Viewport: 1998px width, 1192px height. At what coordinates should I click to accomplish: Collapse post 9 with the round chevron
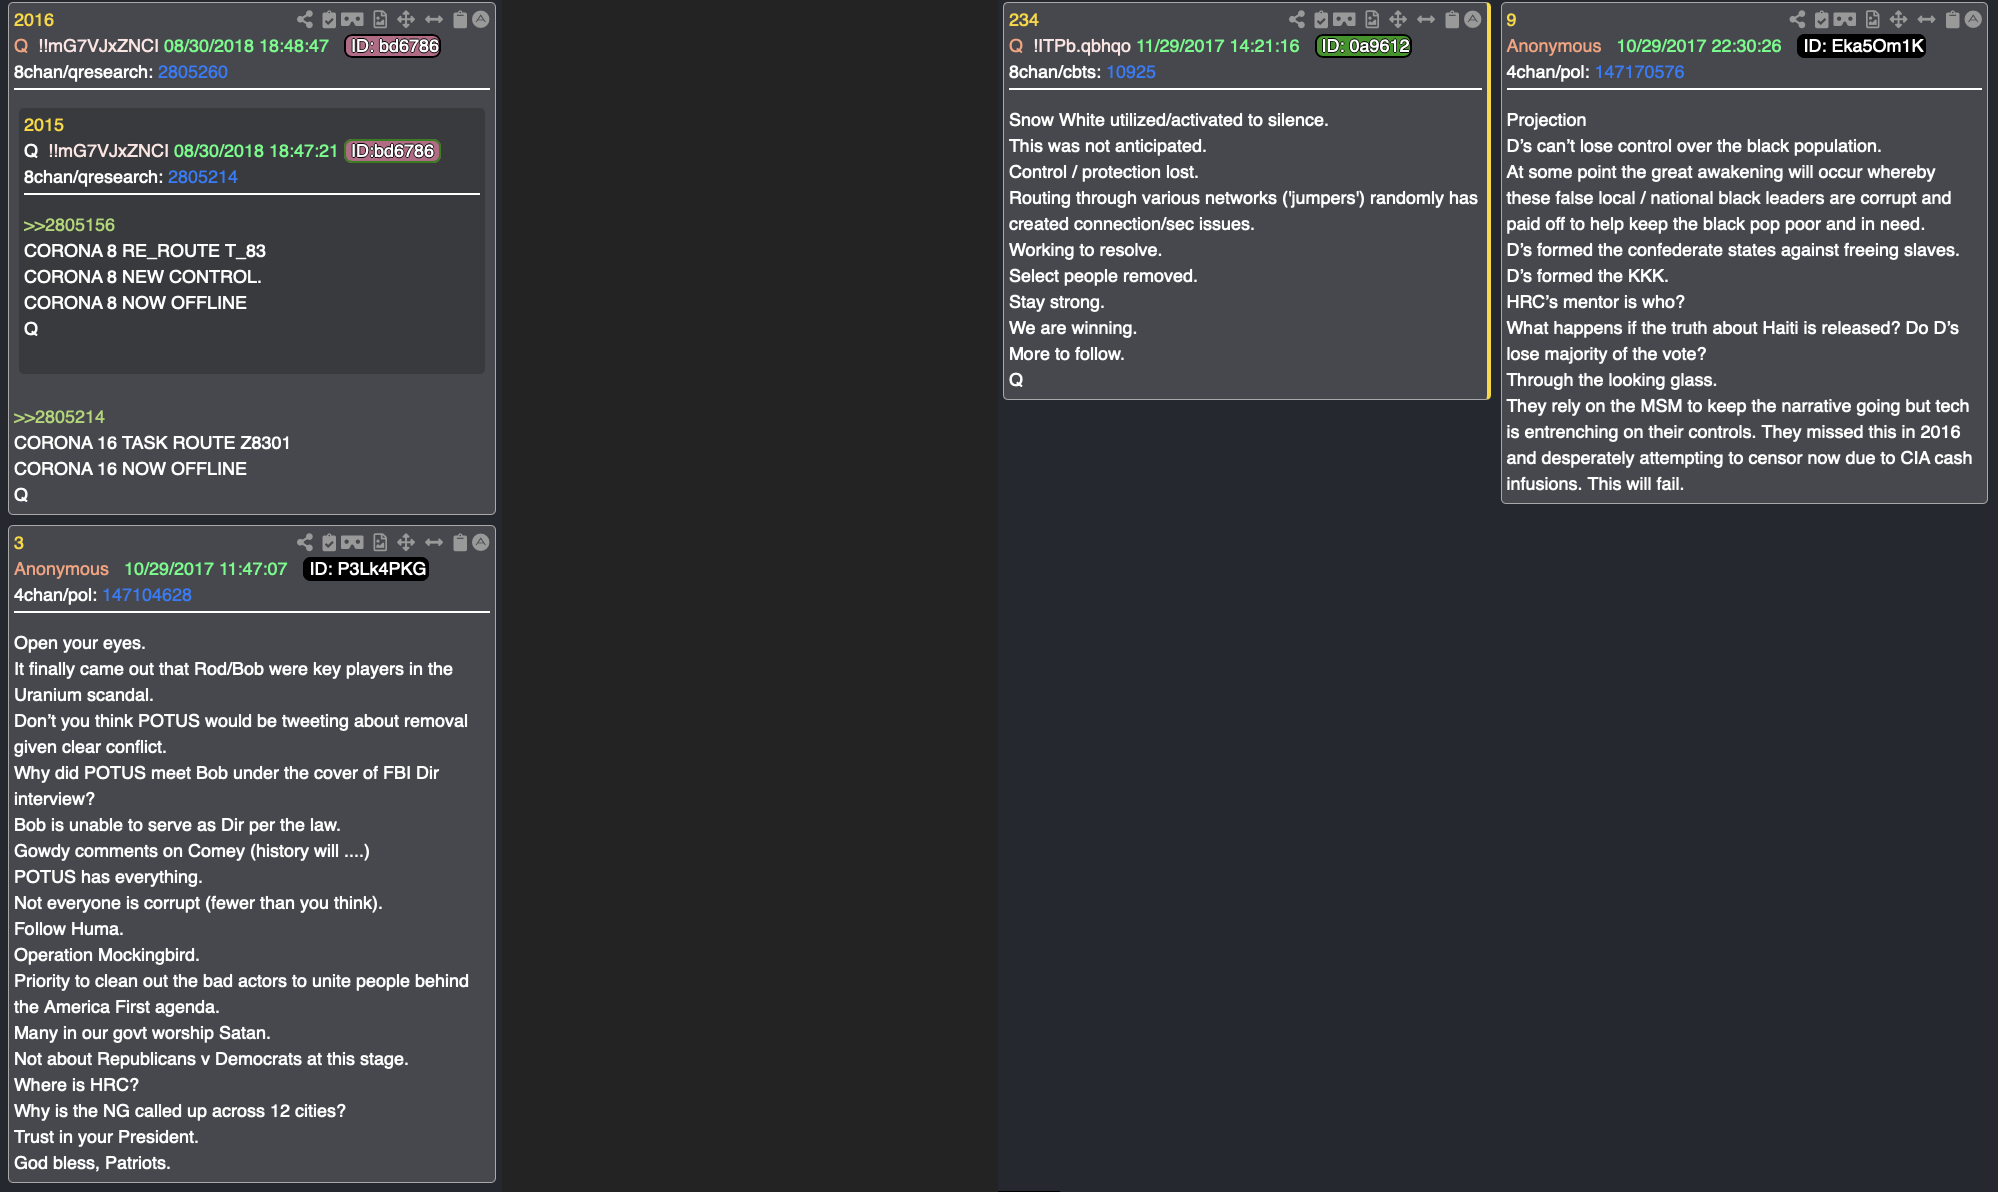(1973, 19)
